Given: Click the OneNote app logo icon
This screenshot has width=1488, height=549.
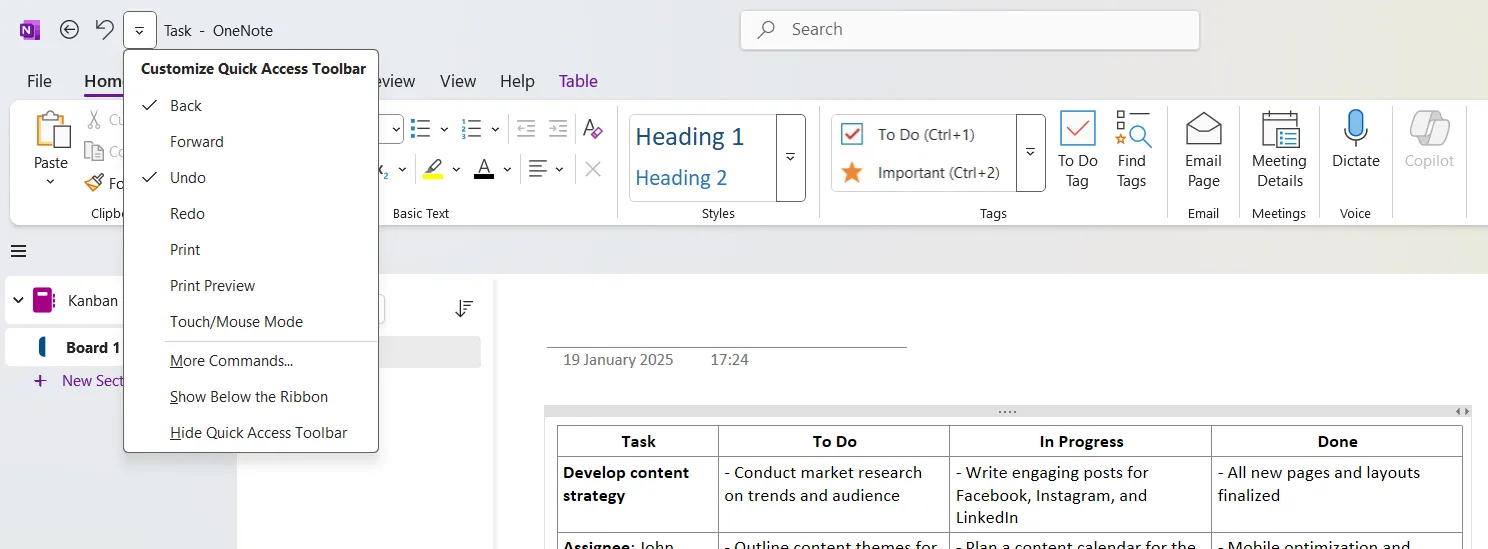Looking at the screenshot, I should click(x=30, y=30).
